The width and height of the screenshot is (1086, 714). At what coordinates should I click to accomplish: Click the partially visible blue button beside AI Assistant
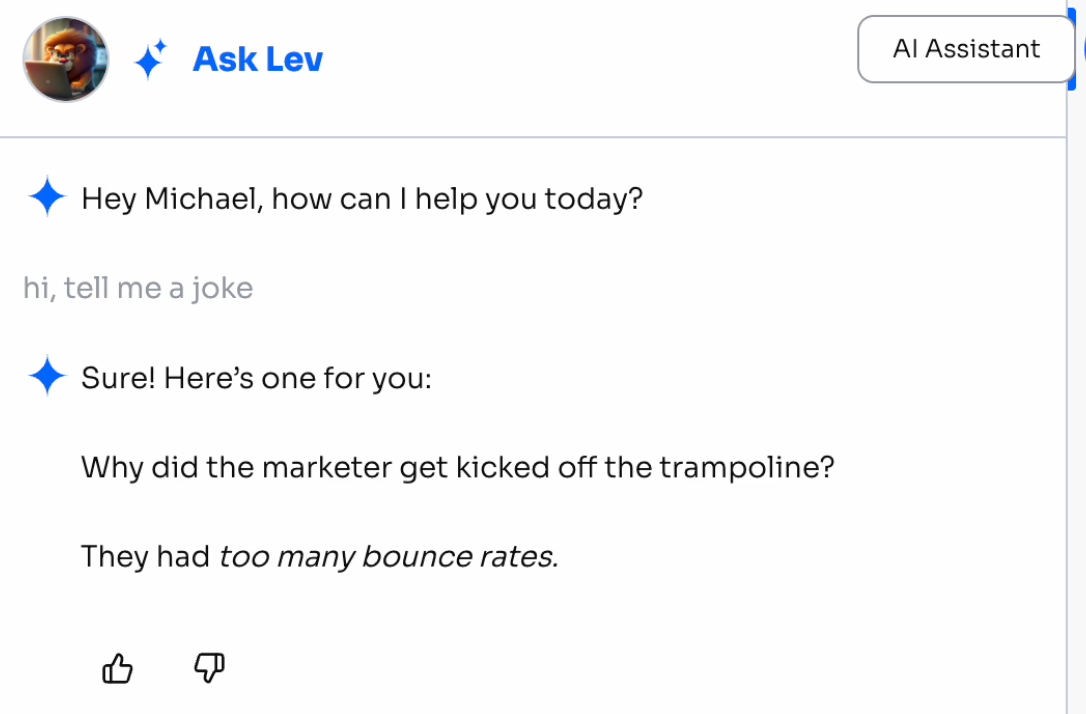tap(1082, 48)
